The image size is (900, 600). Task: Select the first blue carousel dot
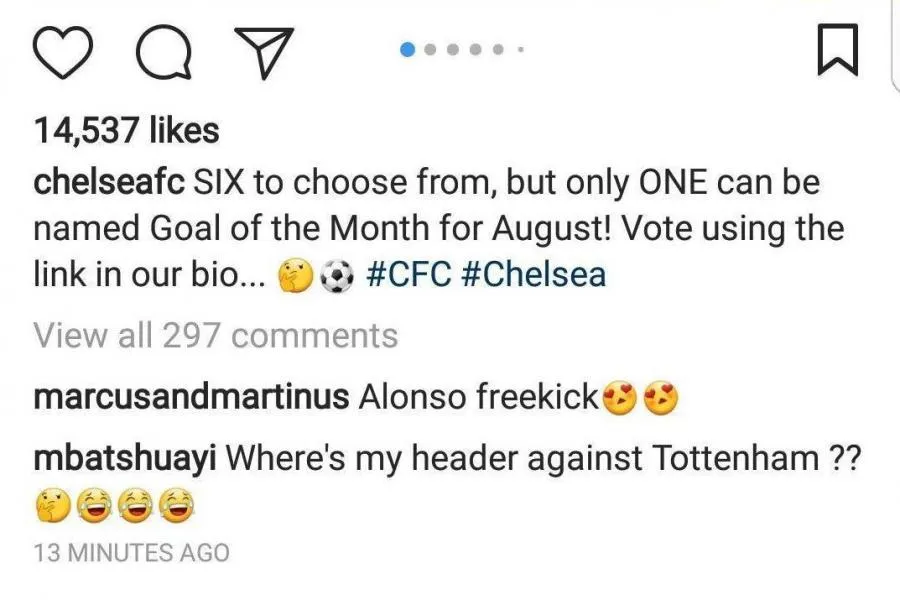click(x=408, y=49)
